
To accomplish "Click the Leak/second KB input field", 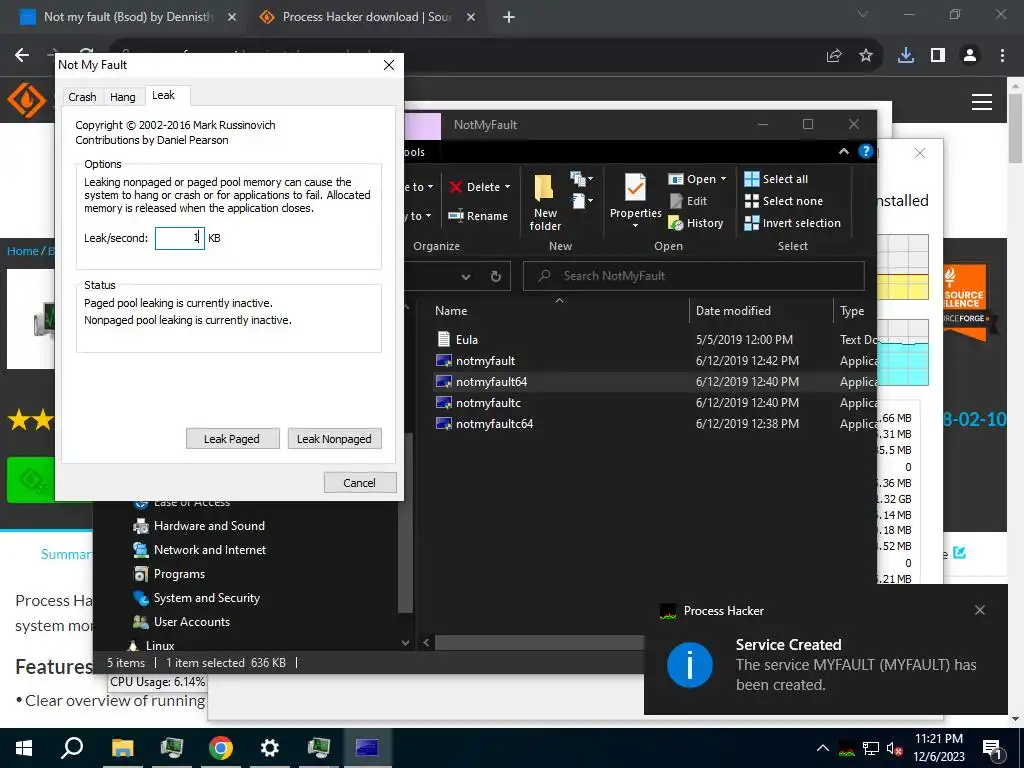I will point(180,238).
